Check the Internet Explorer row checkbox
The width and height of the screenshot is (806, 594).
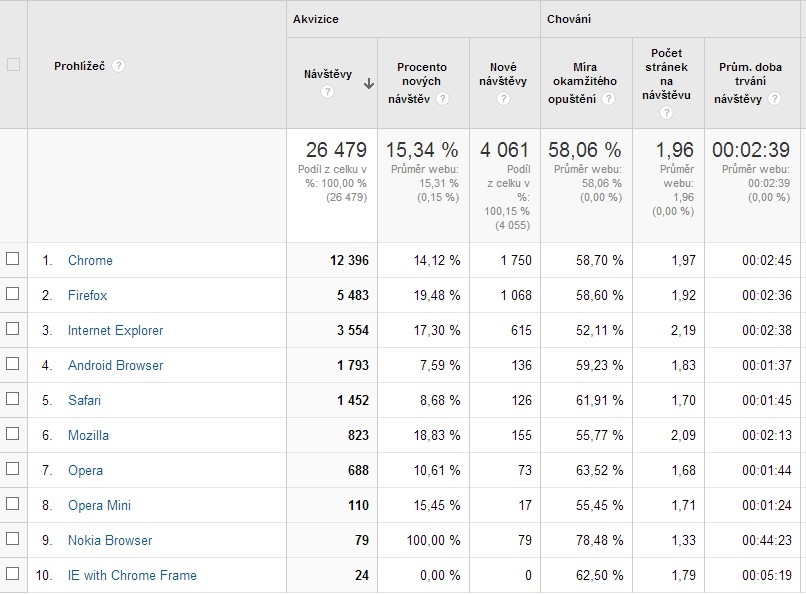[12, 328]
